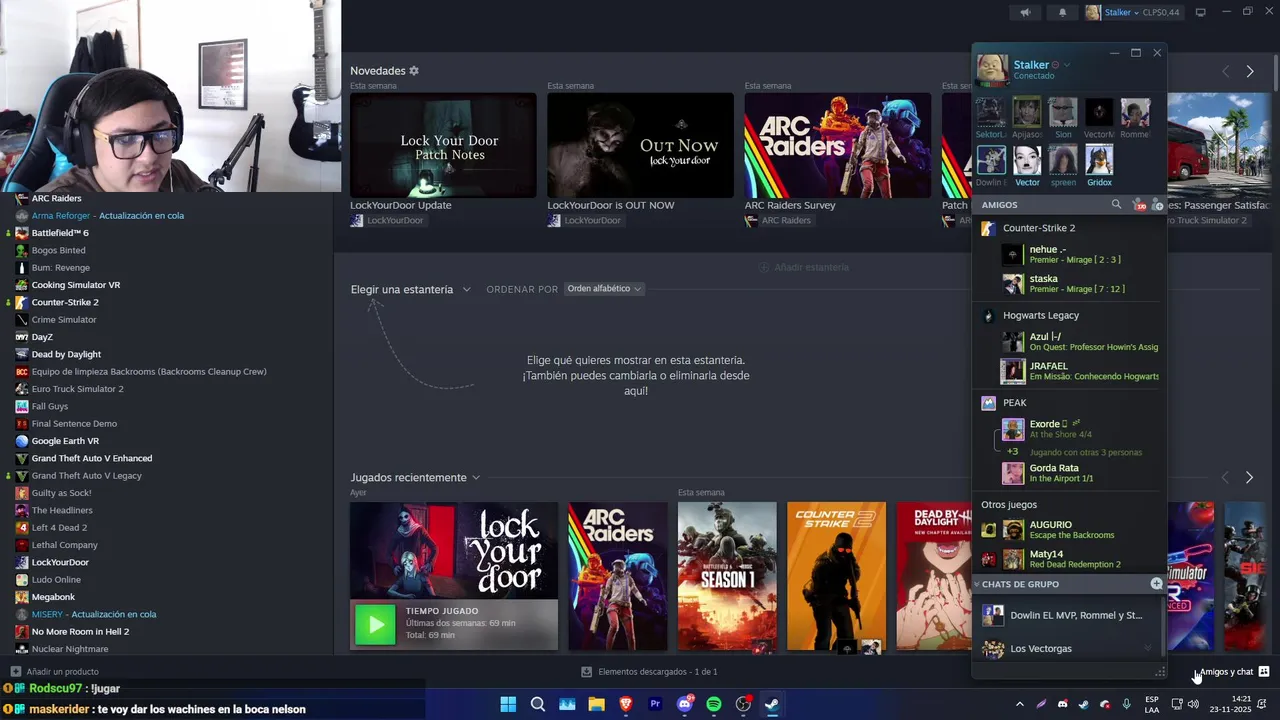
Task: Open the Orden alfabético sort dropdown
Action: (605, 289)
